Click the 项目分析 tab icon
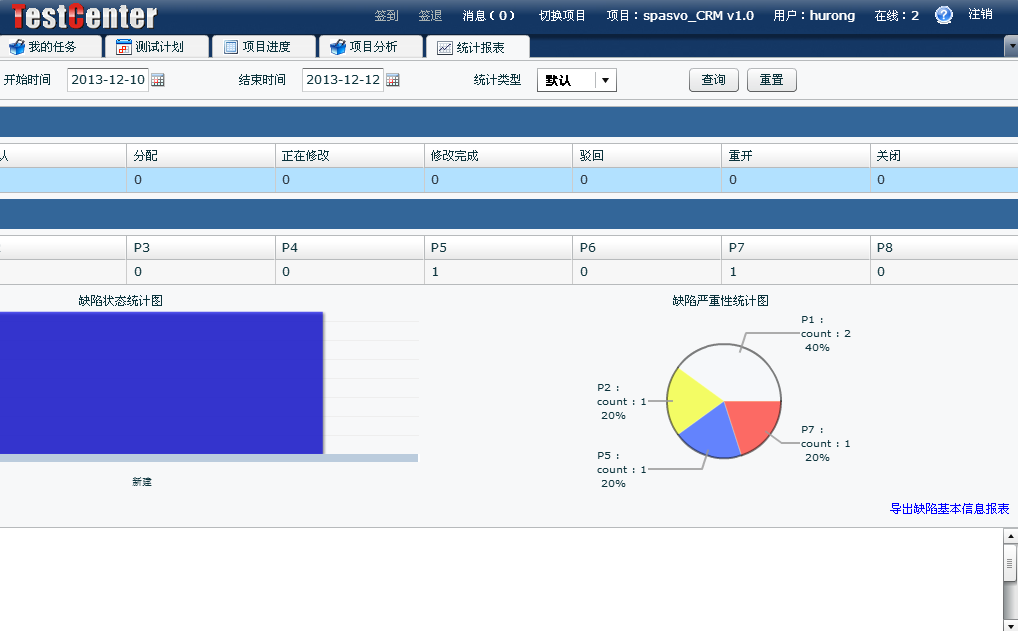Viewport: 1018px width, 631px height. pyautogui.click(x=338, y=47)
